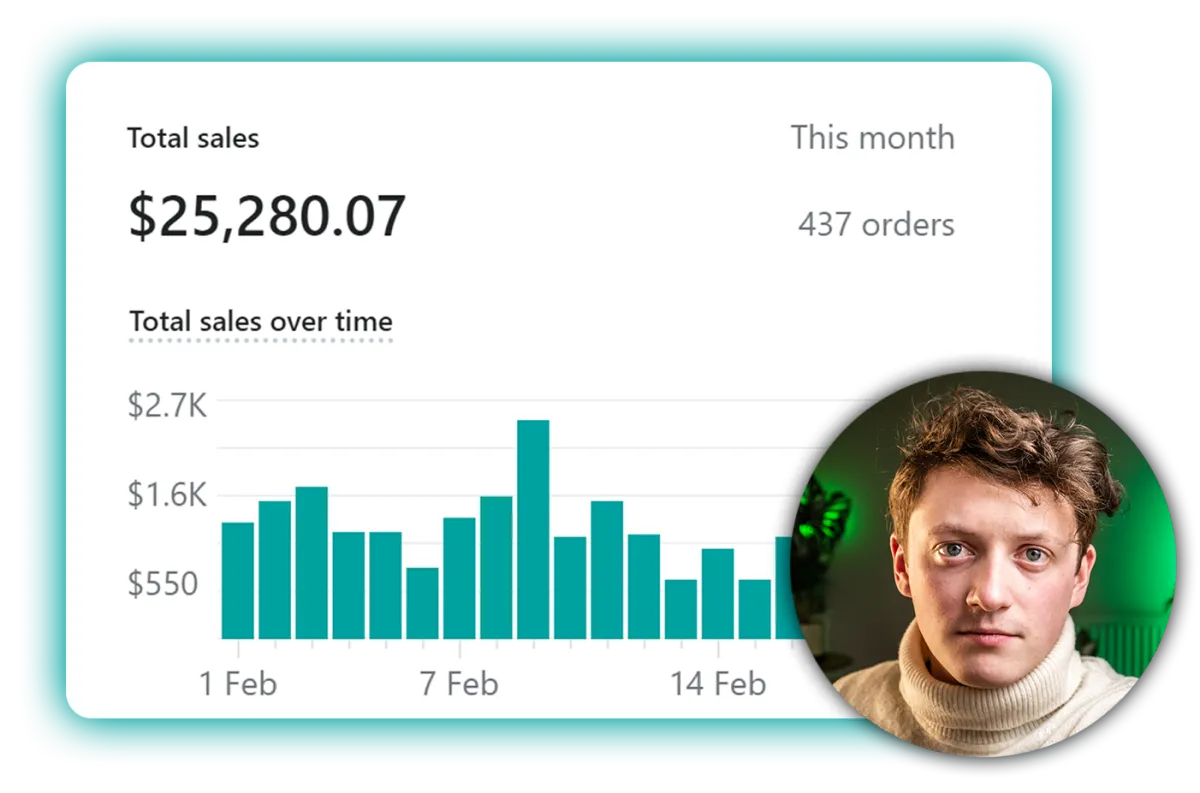Select the bar directly above "14 Feb"
Viewport: 1200px width, 793px height.
(717, 593)
